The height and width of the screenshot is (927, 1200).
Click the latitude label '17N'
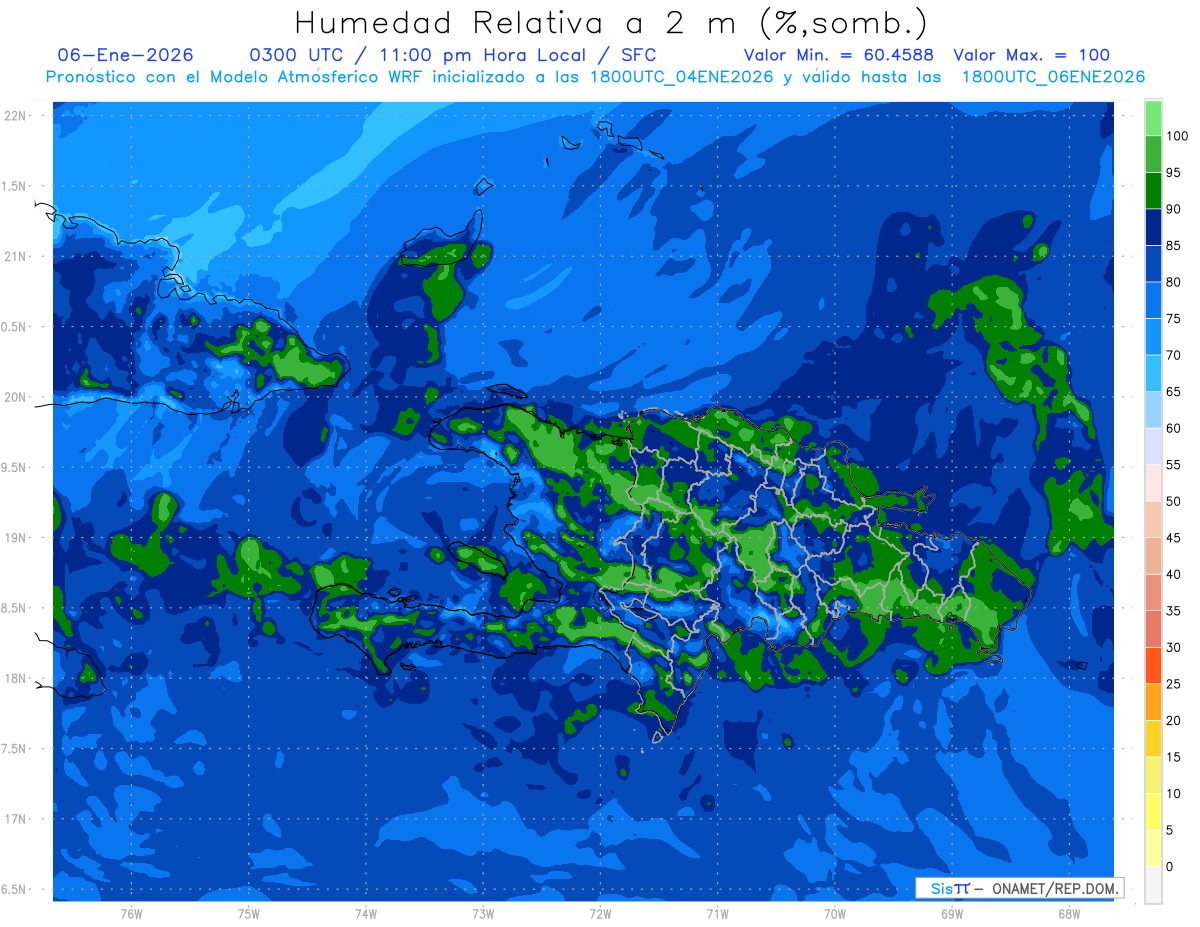coord(14,819)
